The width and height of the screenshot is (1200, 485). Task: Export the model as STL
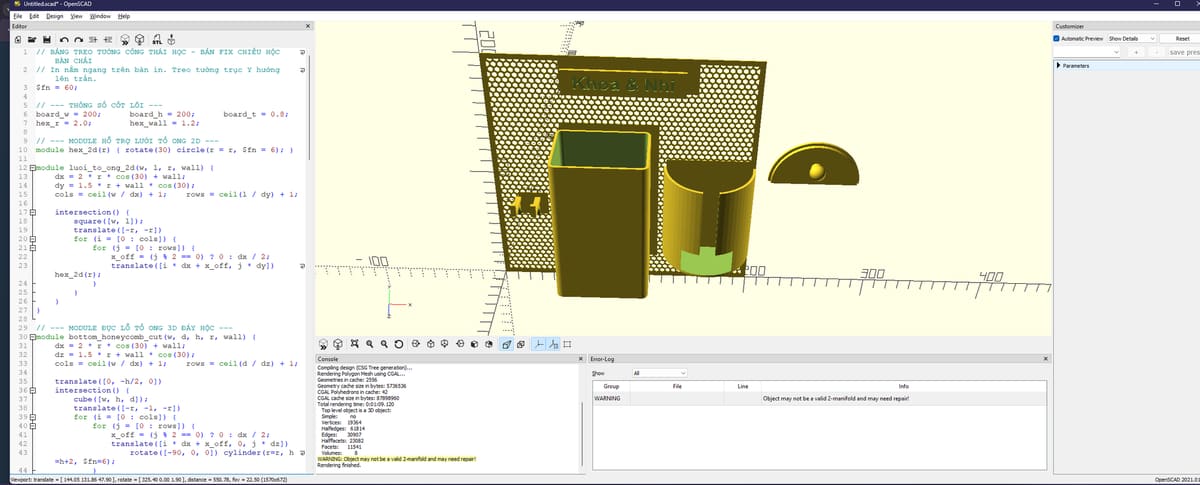pos(156,39)
